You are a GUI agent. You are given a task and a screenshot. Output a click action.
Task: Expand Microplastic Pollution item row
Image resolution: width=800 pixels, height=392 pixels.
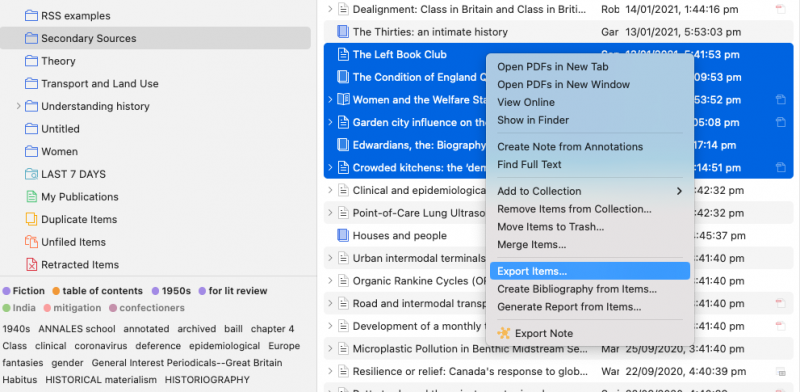click(330, 349)
